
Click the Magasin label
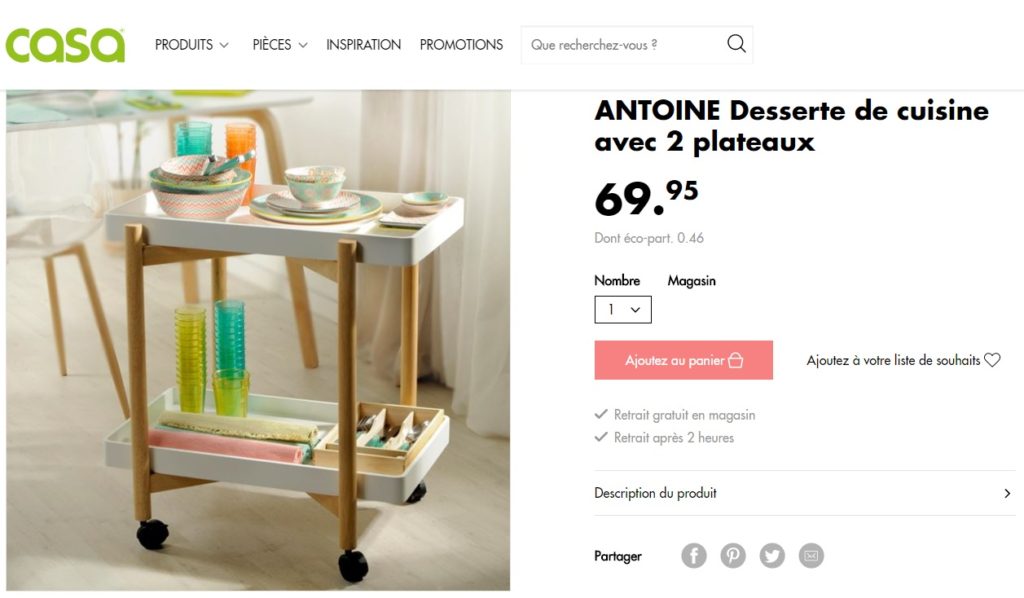point(692,281)
